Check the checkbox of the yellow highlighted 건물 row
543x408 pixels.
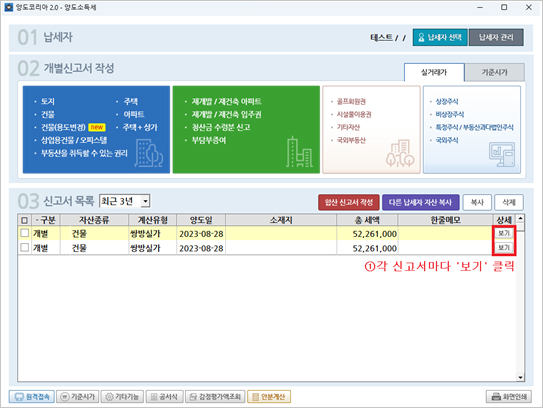pos(24,233)
